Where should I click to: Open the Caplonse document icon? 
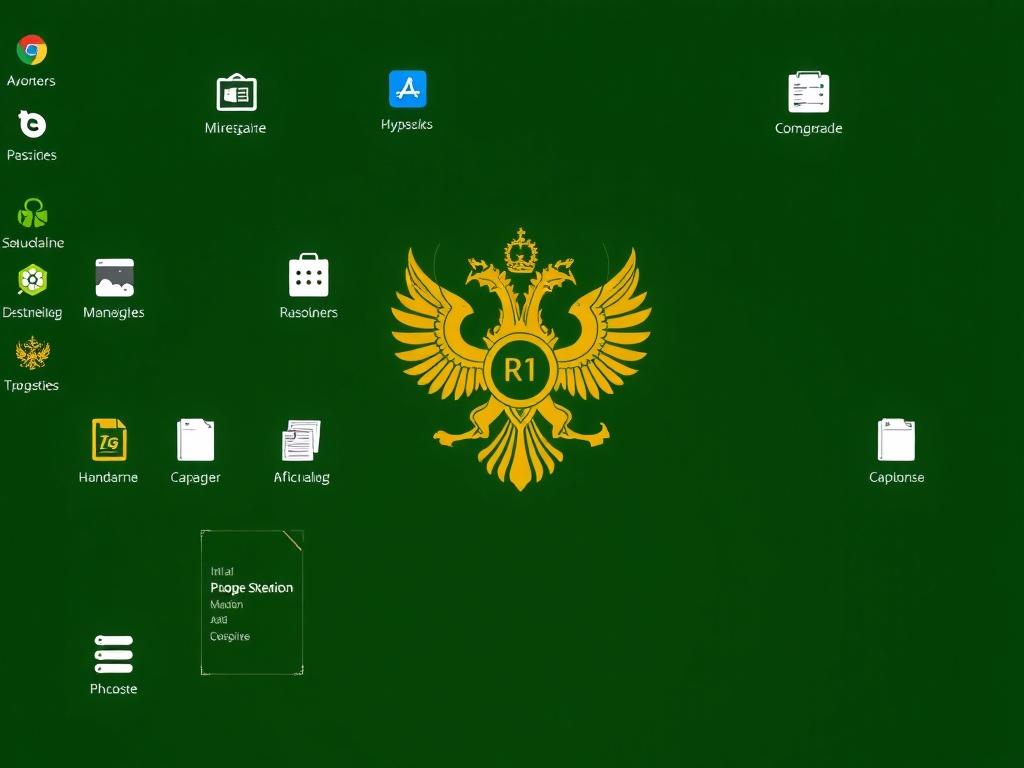[896, 440]
